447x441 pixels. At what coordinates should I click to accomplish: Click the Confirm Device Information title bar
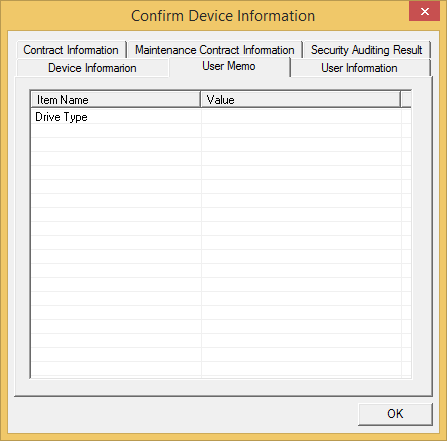coord(223,16)
